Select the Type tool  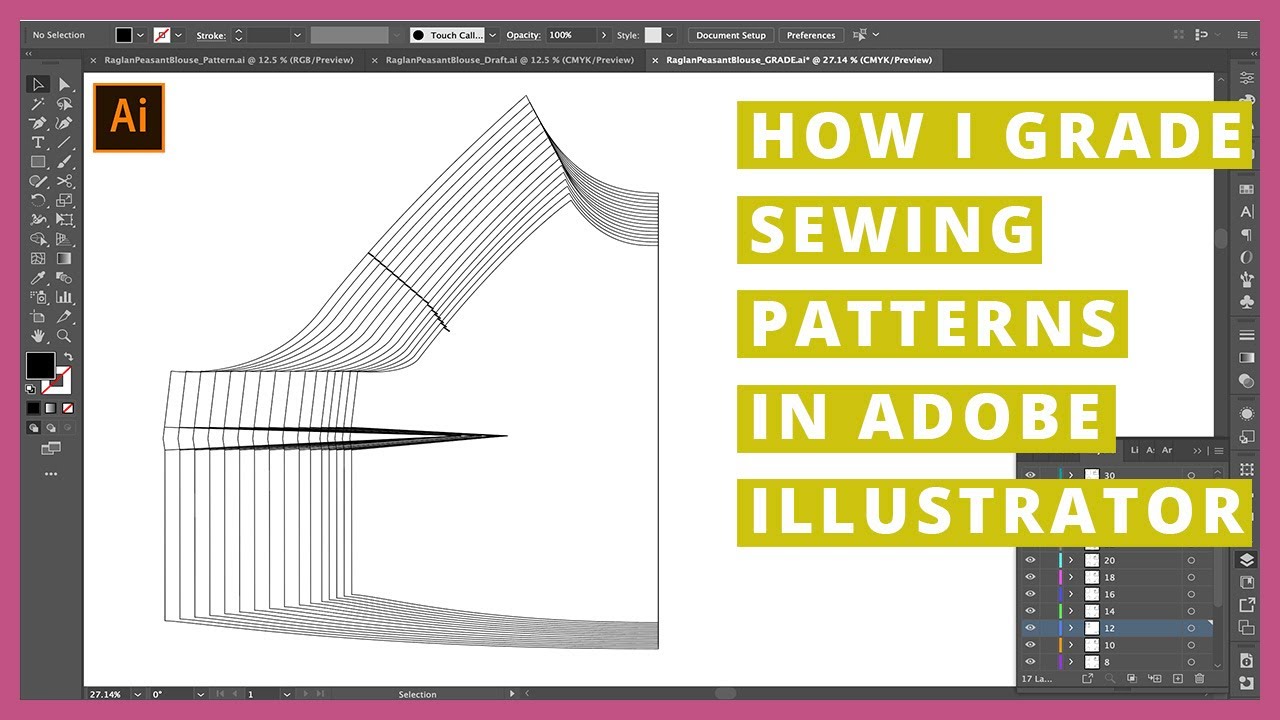tap(38, 143)
